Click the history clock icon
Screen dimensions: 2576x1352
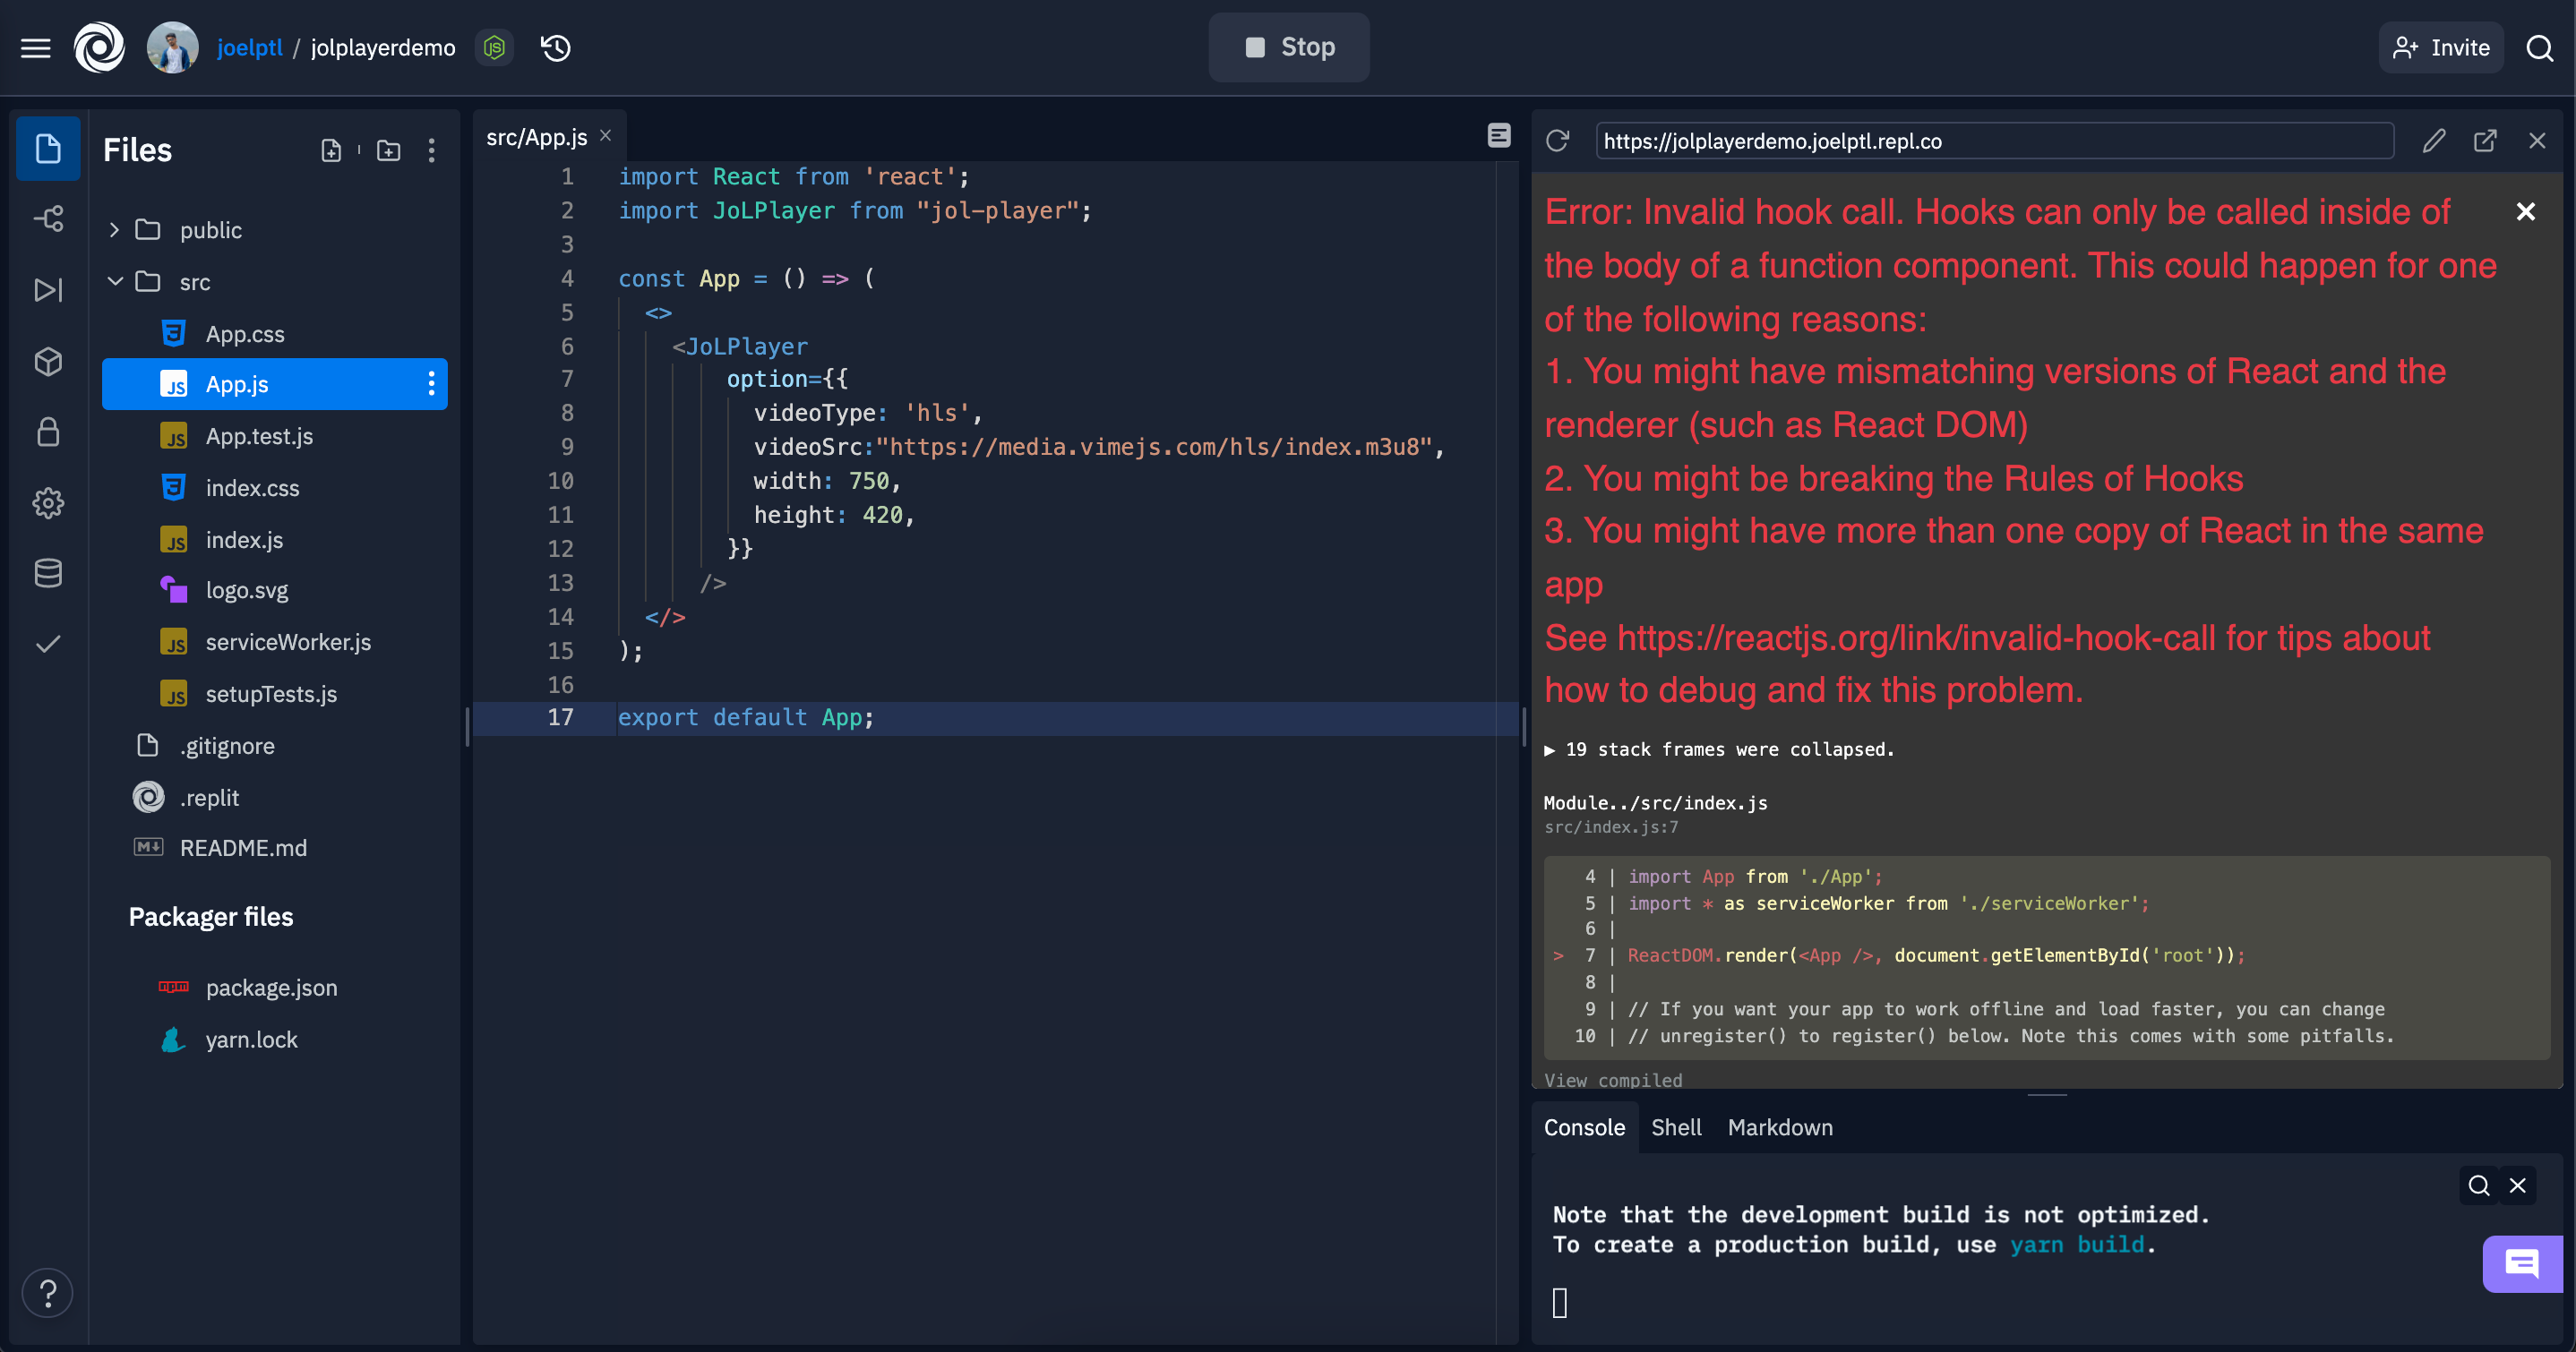coord(556,47)
